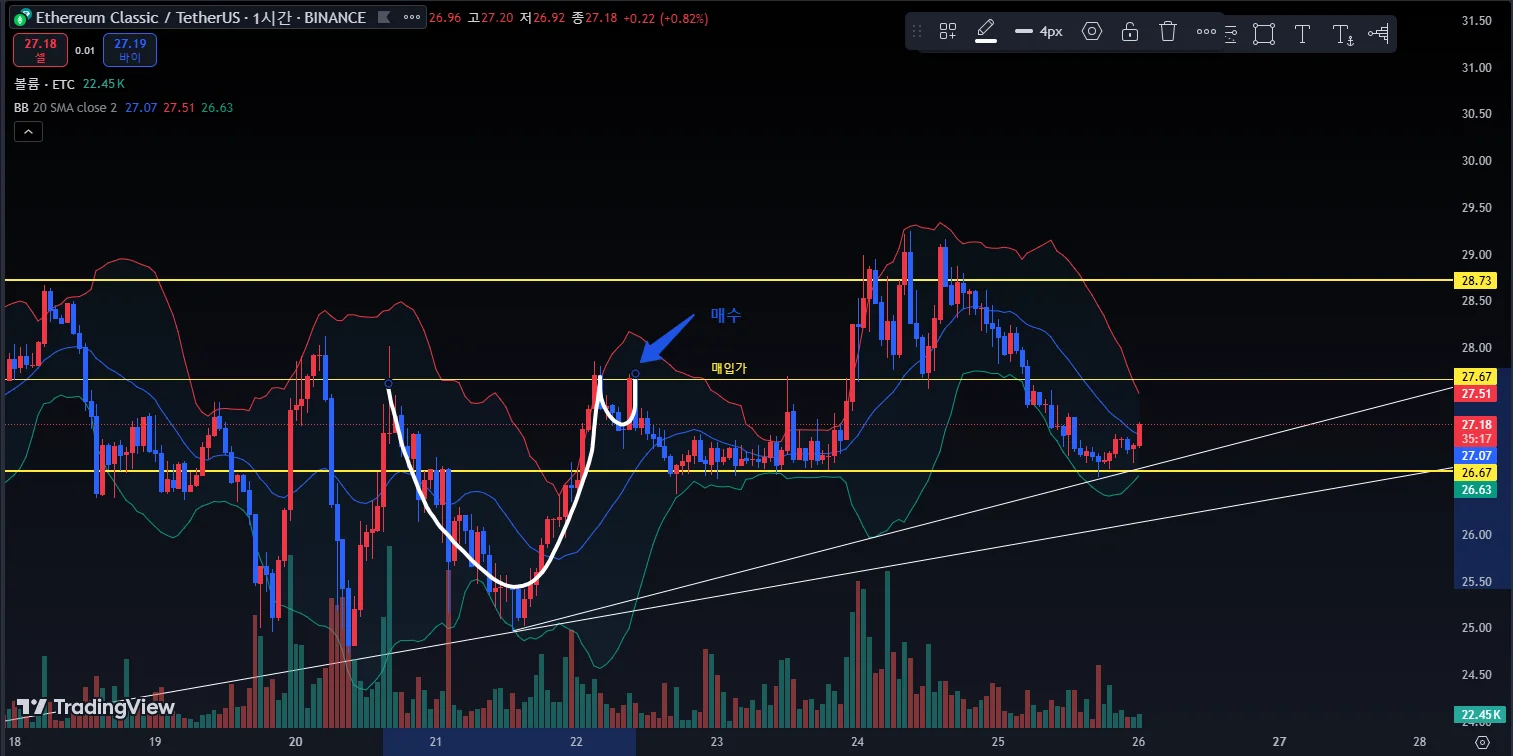Click the Ethereum Classic / TetherUS symbol title
The width and height of the screenshot is (1513, 756).
pos(138,18)
